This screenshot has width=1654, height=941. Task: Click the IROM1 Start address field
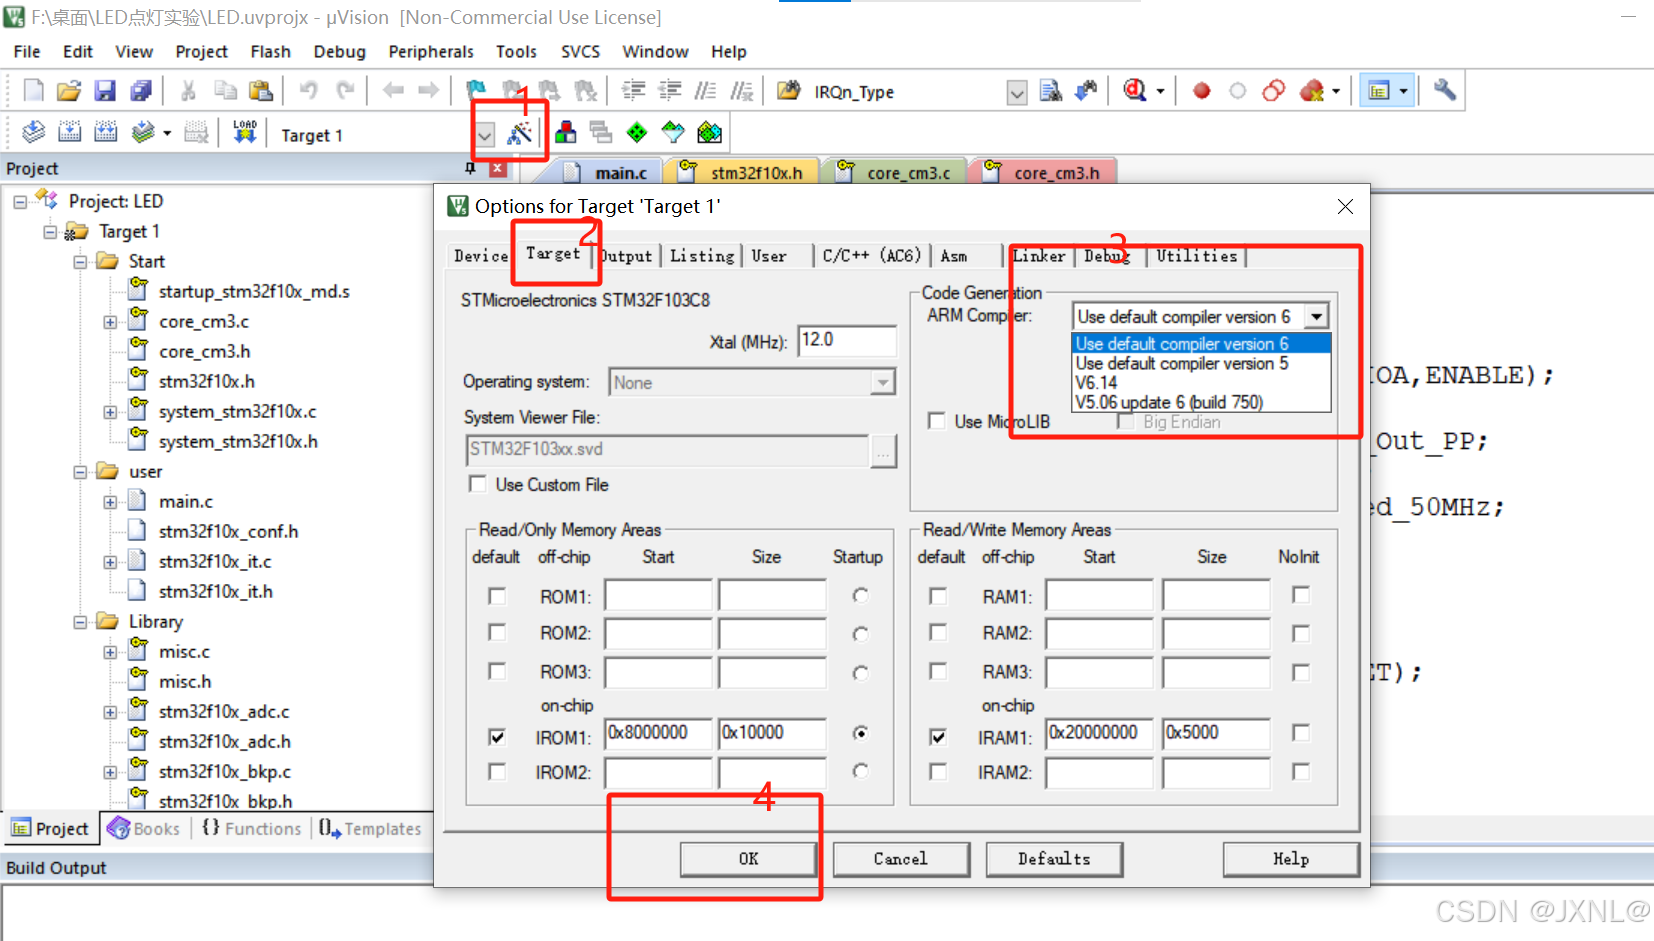click(658, 733)
